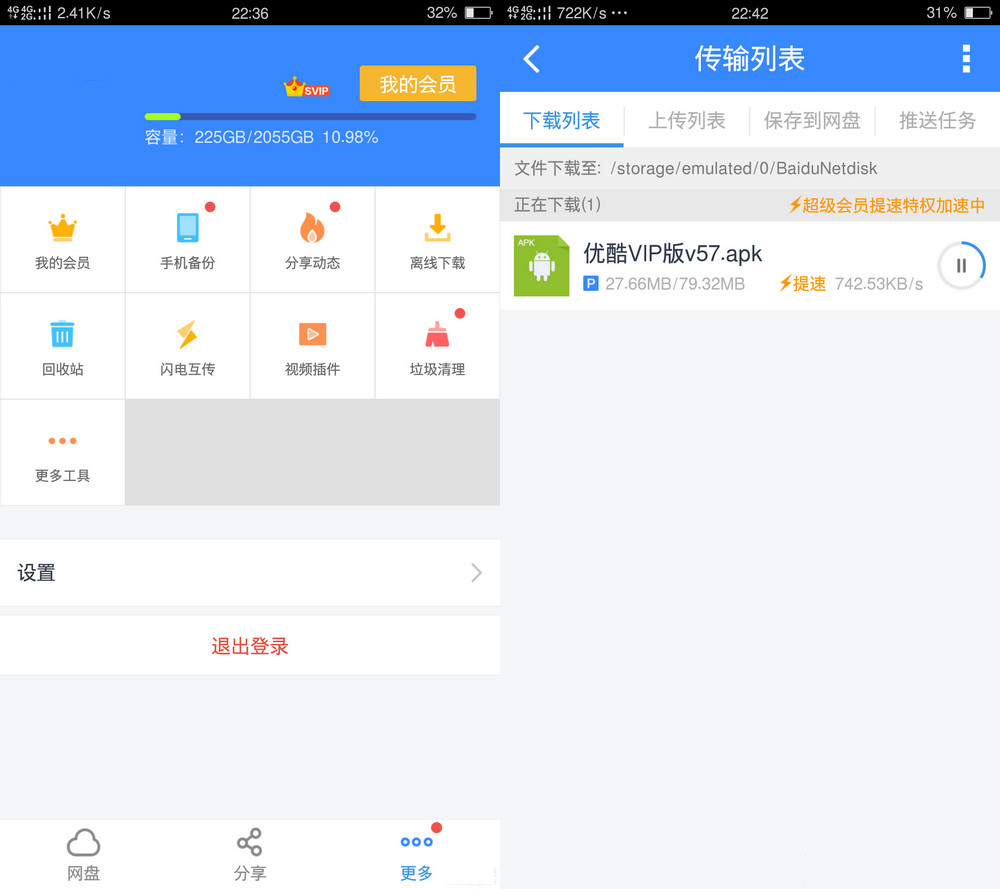Tap the orange 提速 speed-up label

[802, 284]
